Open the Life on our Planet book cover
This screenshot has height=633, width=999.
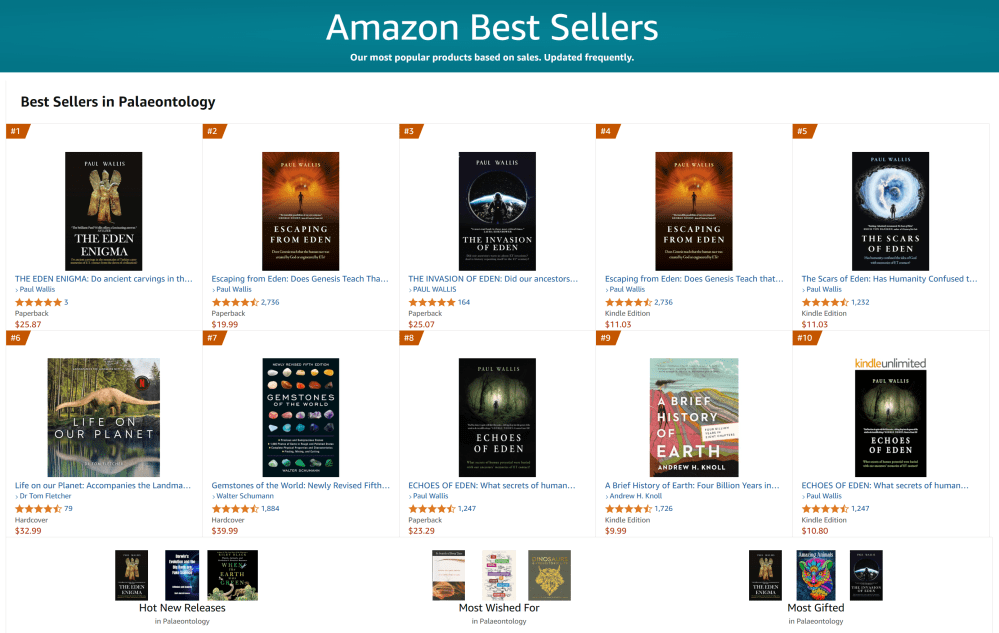(x=104, y=417)
